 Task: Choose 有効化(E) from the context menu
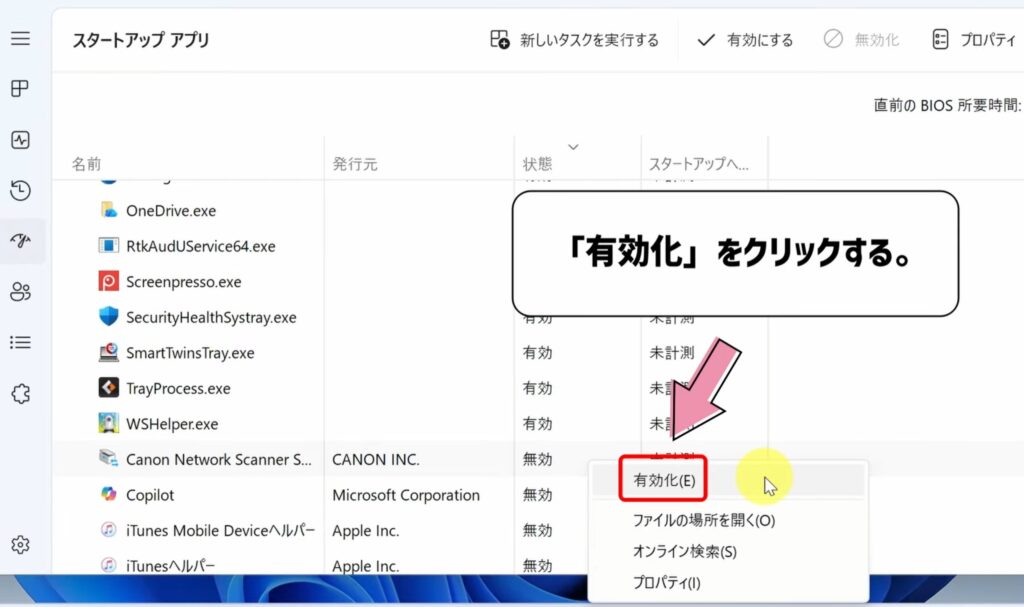click(x=664, y=480)
